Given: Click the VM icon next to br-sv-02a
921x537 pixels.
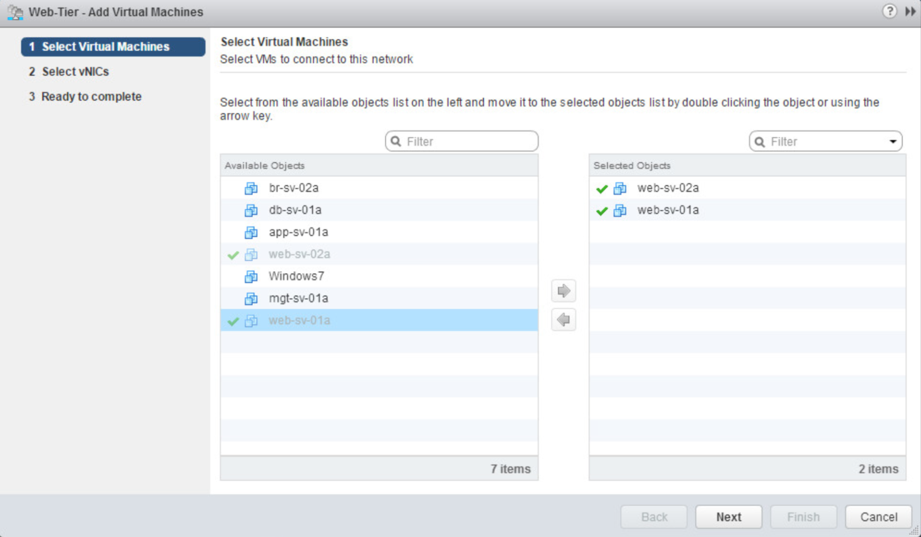Looking at the screenshot, I should click(251, 188).
